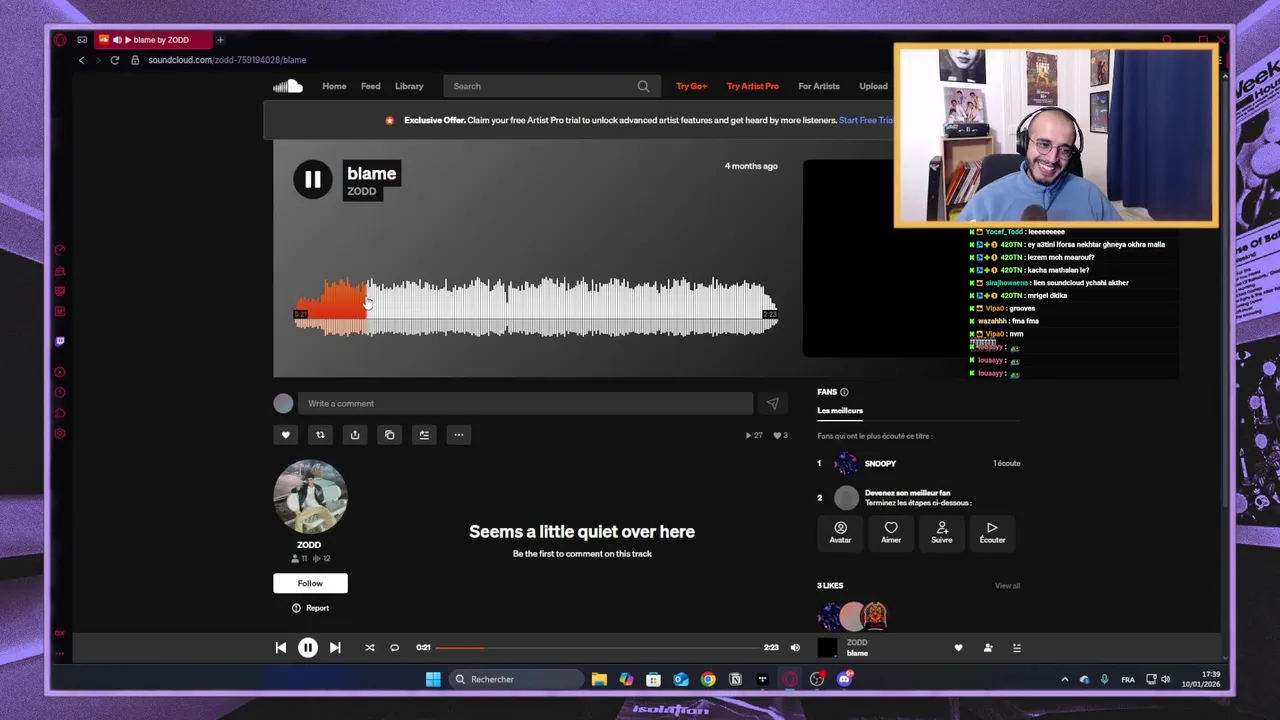Viewport: 1280px width, 720px height.
Task: Open Google Chrome from the taskbar
Action: pyautogui.click(x=708, y=680)
